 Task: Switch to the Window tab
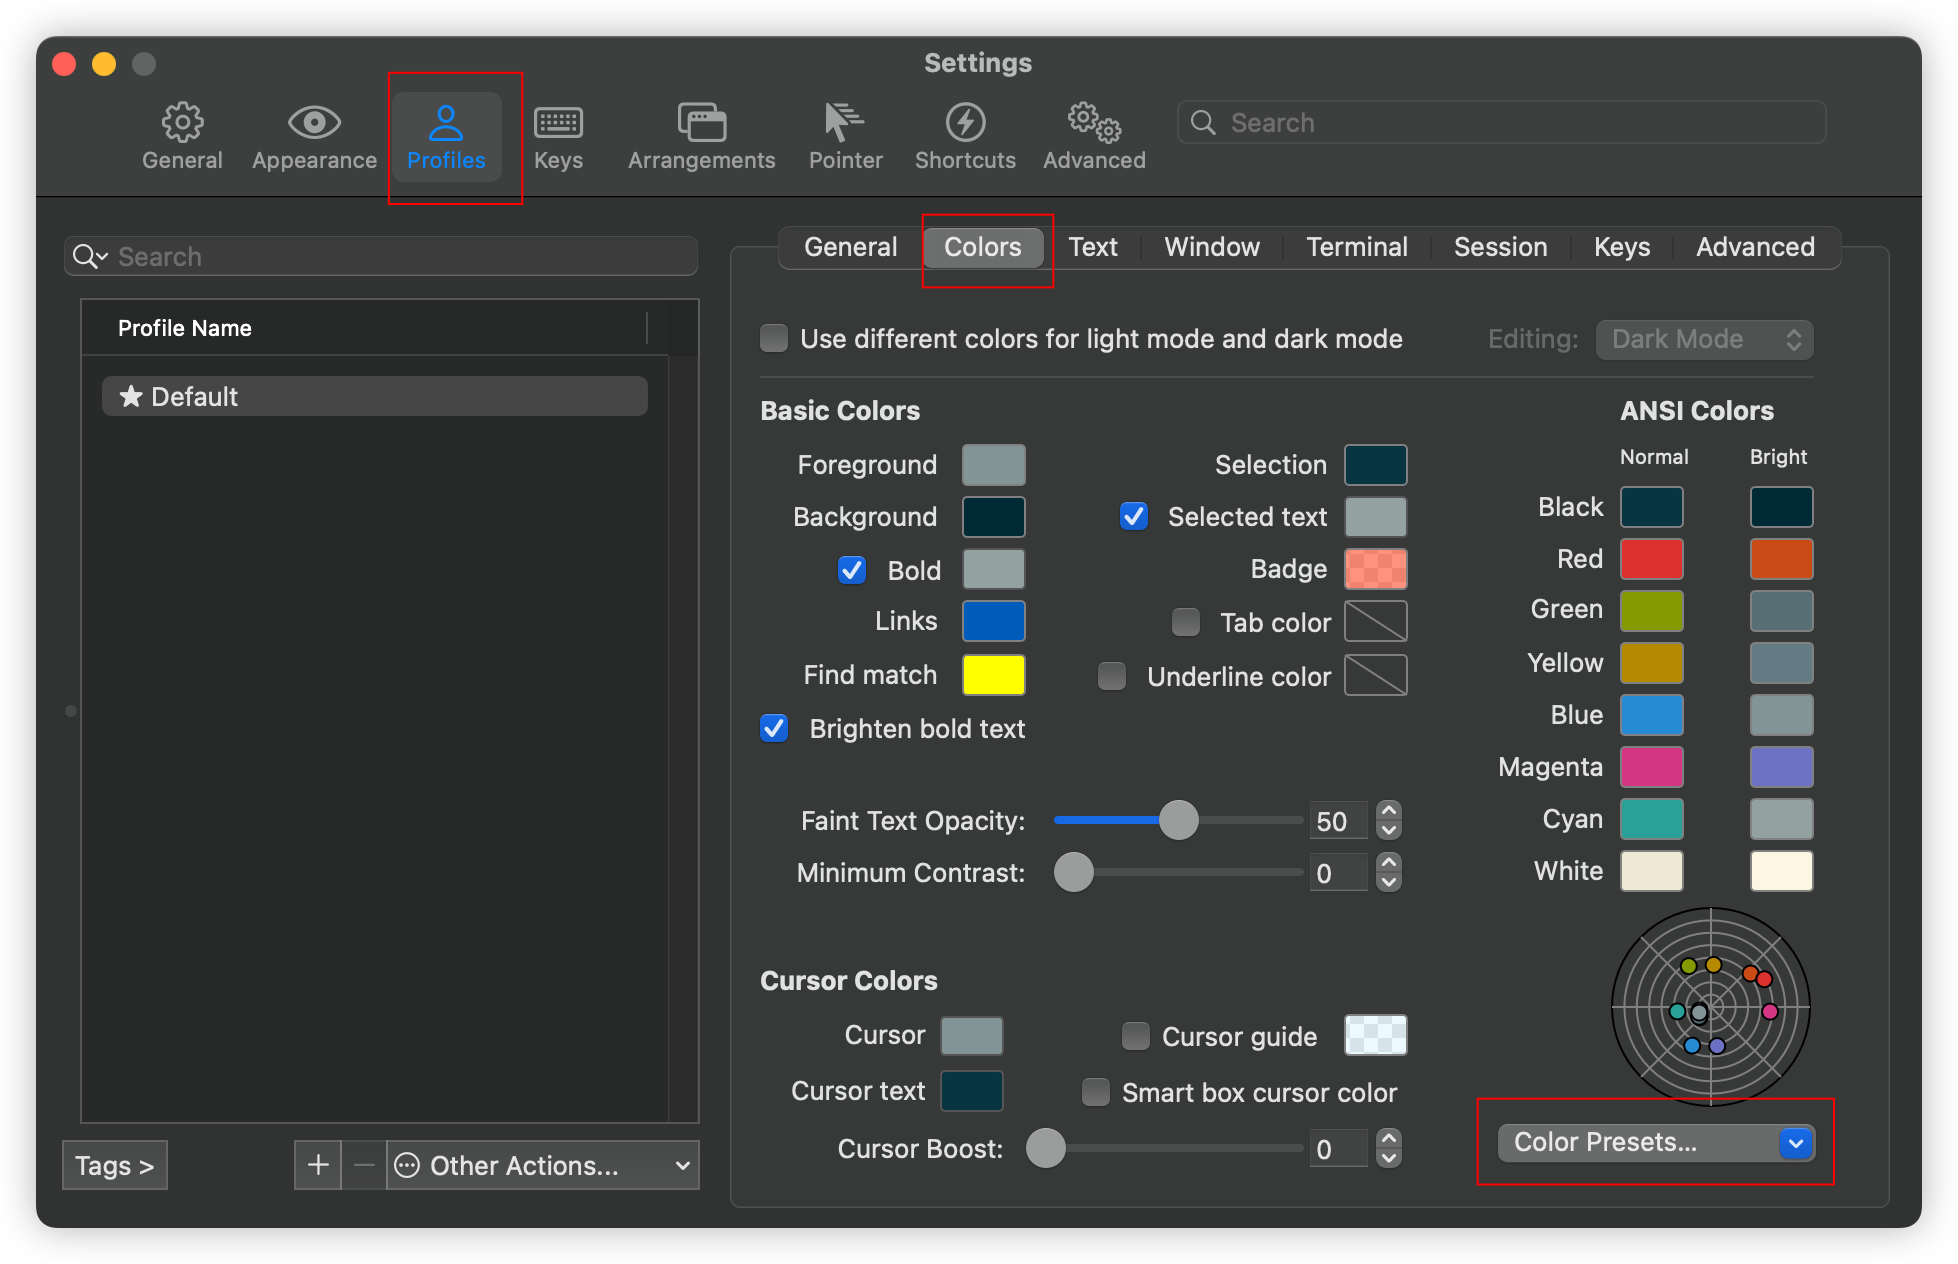(1212, 247)
